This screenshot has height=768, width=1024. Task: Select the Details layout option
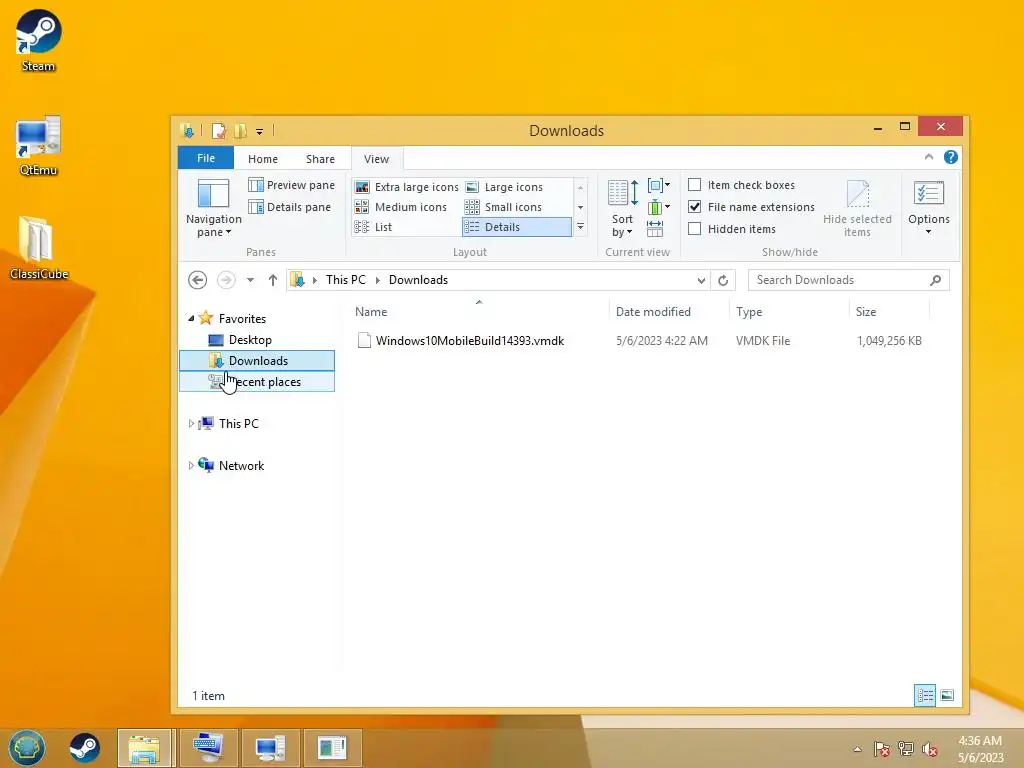tap(516, 227)
